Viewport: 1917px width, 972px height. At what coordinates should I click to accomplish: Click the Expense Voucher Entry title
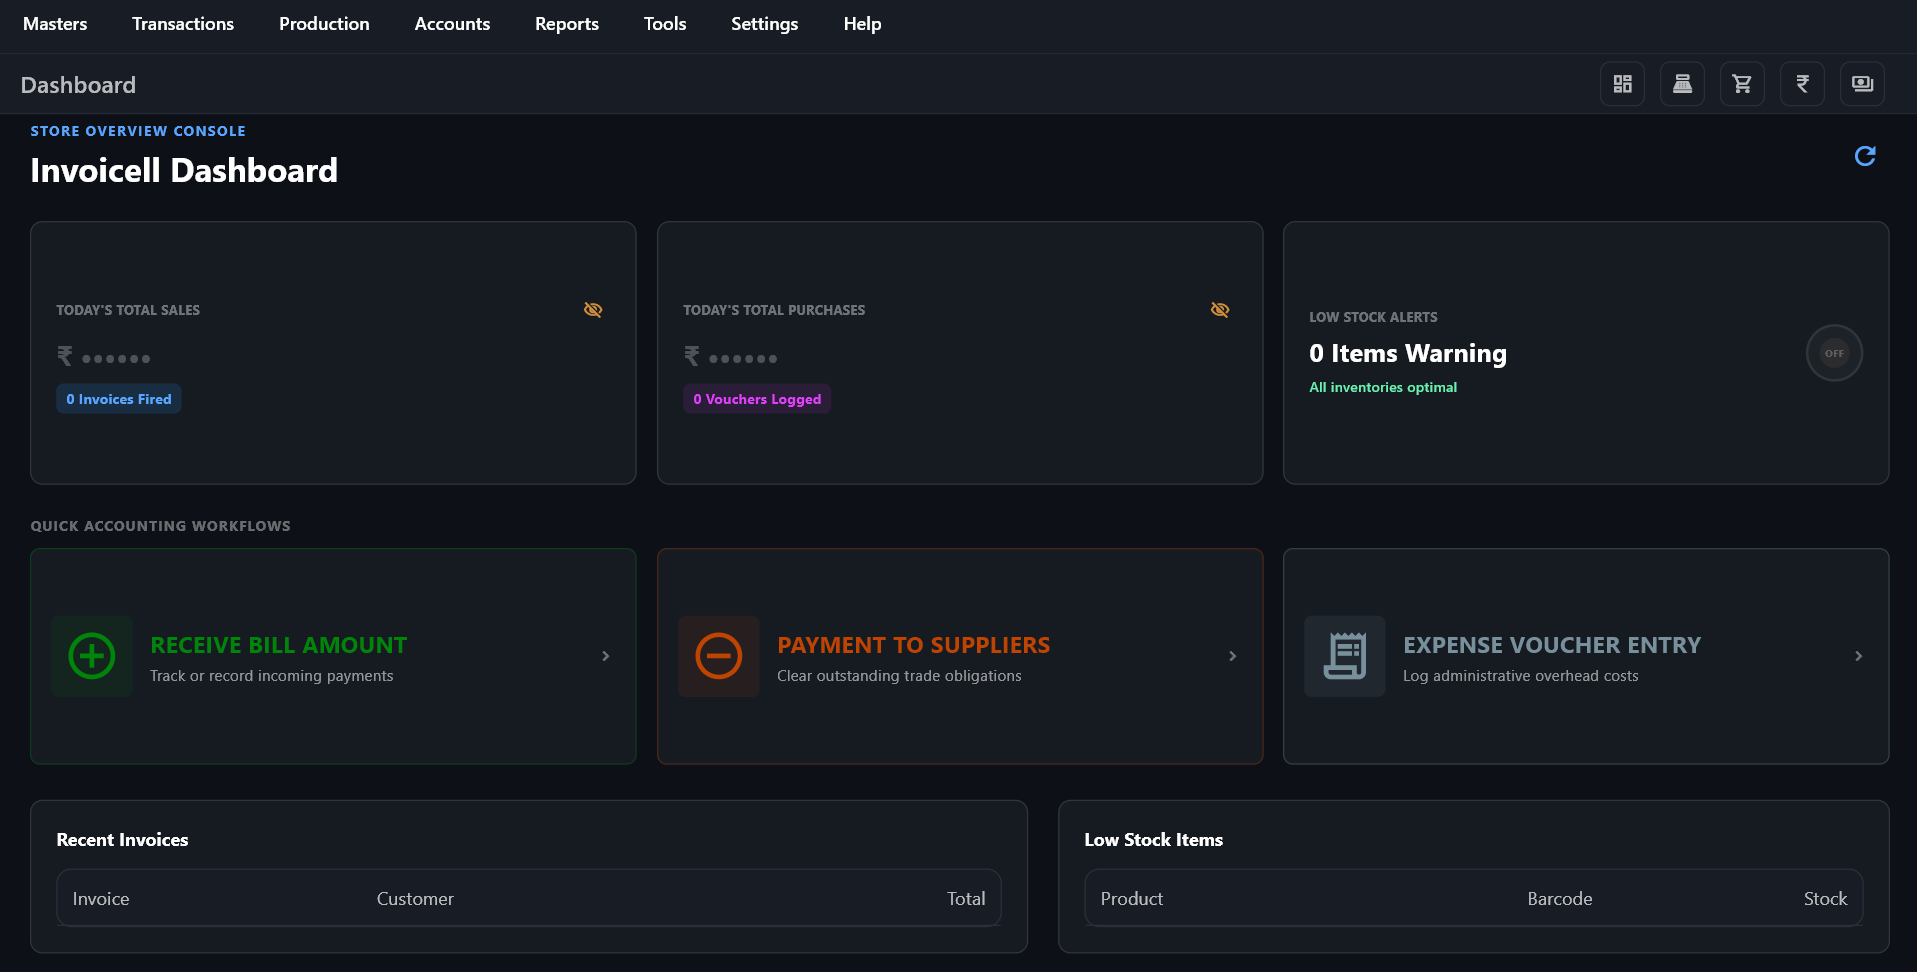(1552, 645)
